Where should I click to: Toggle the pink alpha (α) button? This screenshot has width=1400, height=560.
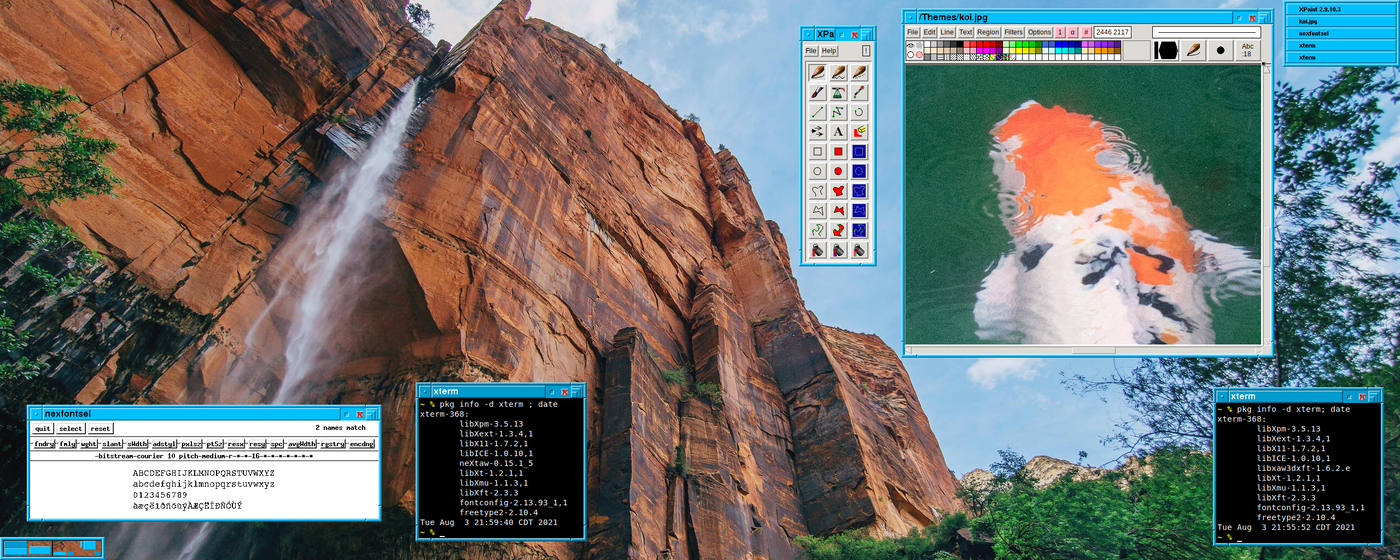click(x=1073, y=32)
